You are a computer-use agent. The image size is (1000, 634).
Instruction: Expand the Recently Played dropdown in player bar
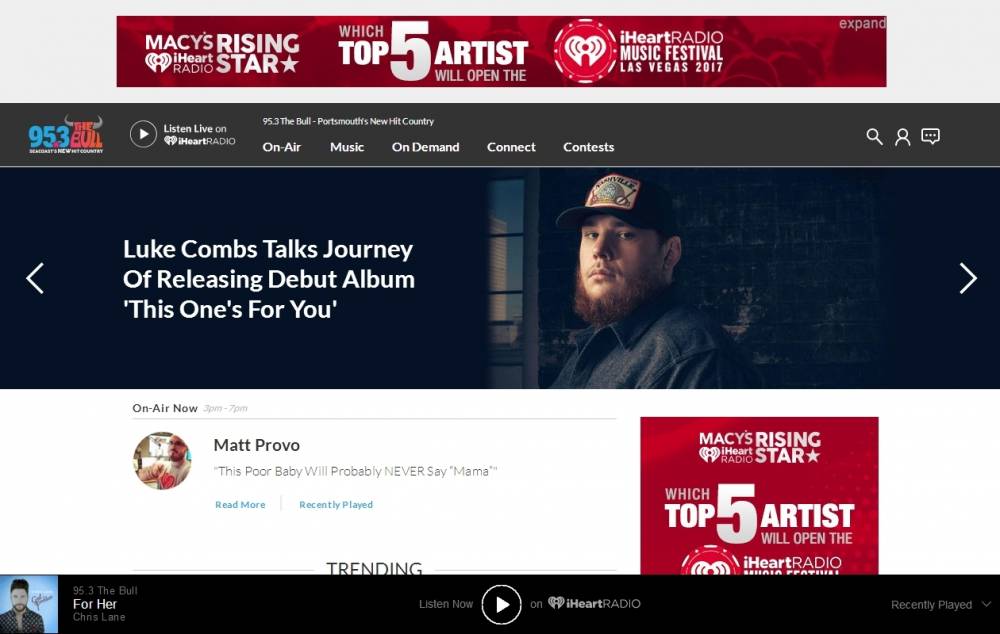941,605
